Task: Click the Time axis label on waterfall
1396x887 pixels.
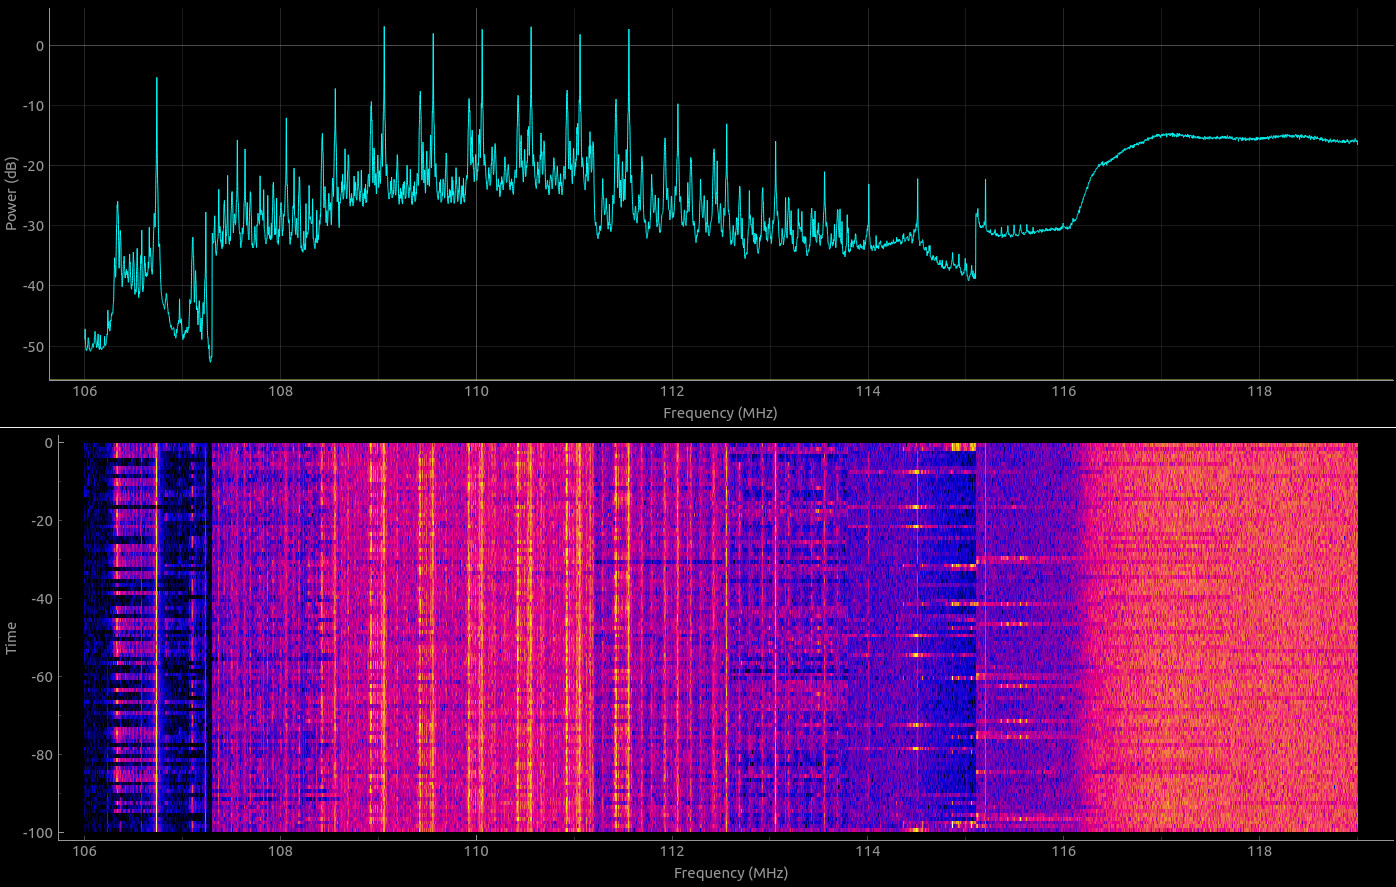Action: coord(11,637)
